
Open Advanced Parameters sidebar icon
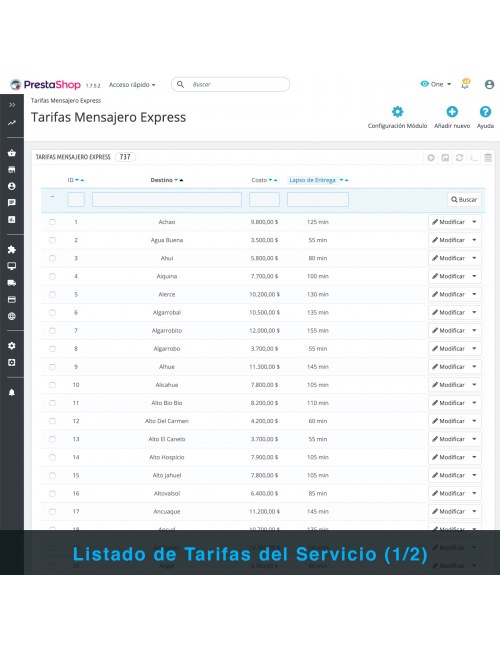12,362
